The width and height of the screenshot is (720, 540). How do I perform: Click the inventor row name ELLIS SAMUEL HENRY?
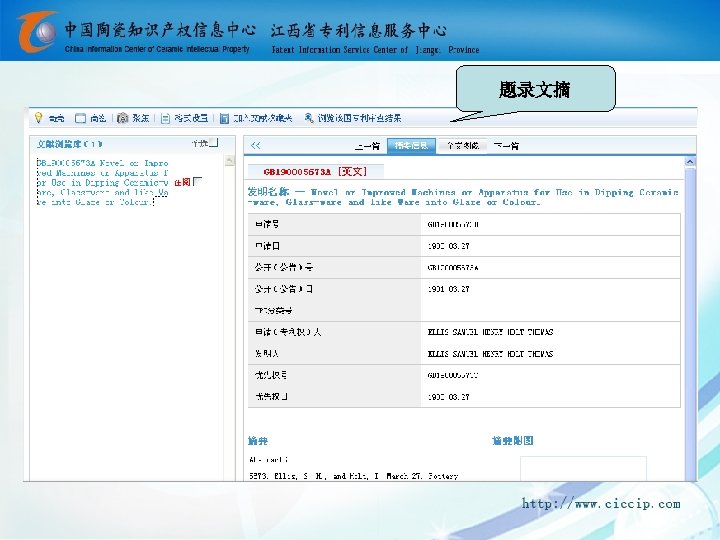click(490, 354)
